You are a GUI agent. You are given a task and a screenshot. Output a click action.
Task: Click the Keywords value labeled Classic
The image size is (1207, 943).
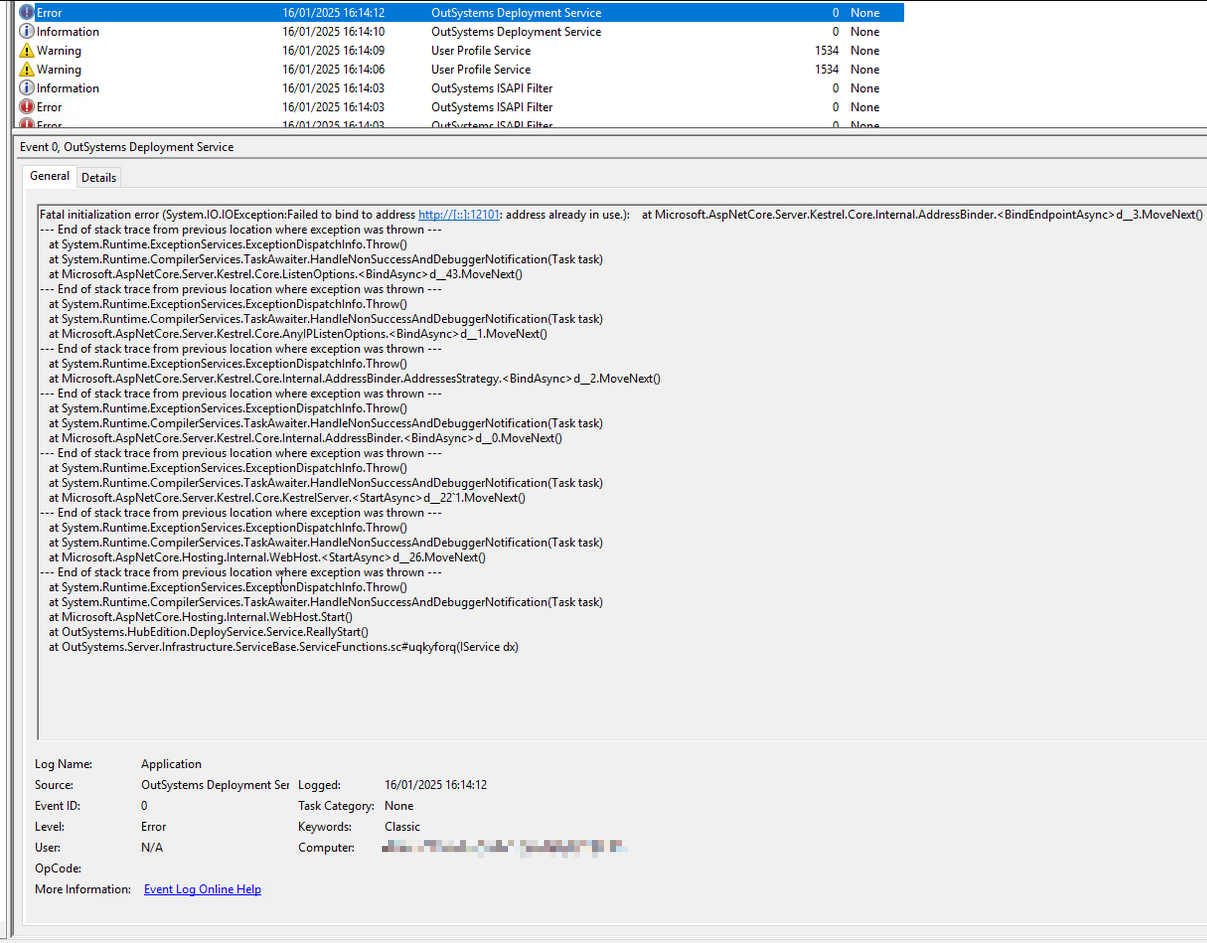(402, 827)
